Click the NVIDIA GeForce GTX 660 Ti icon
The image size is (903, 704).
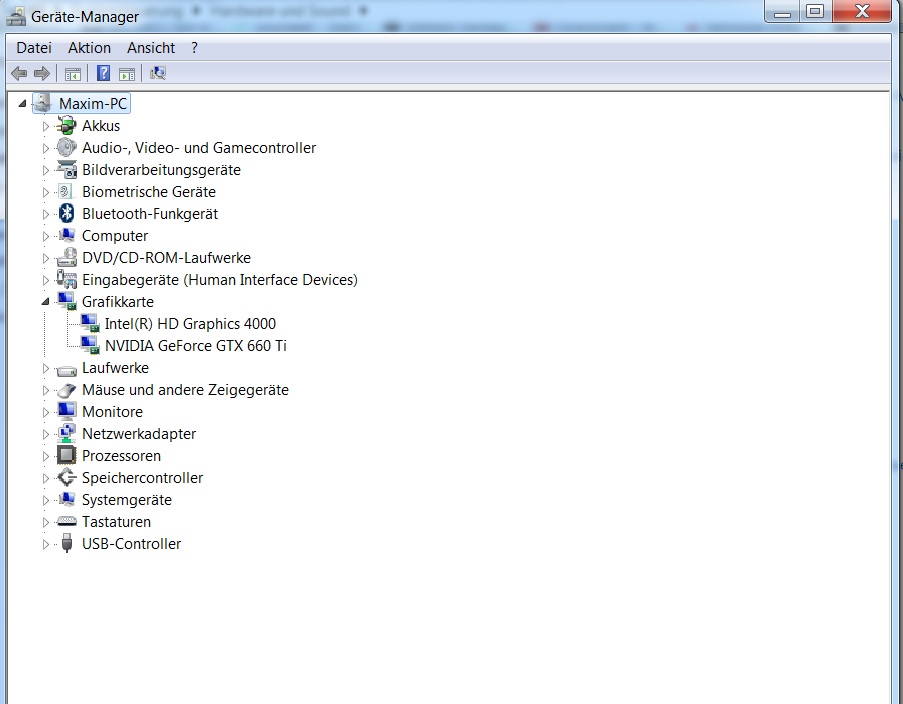click(90, 345)
